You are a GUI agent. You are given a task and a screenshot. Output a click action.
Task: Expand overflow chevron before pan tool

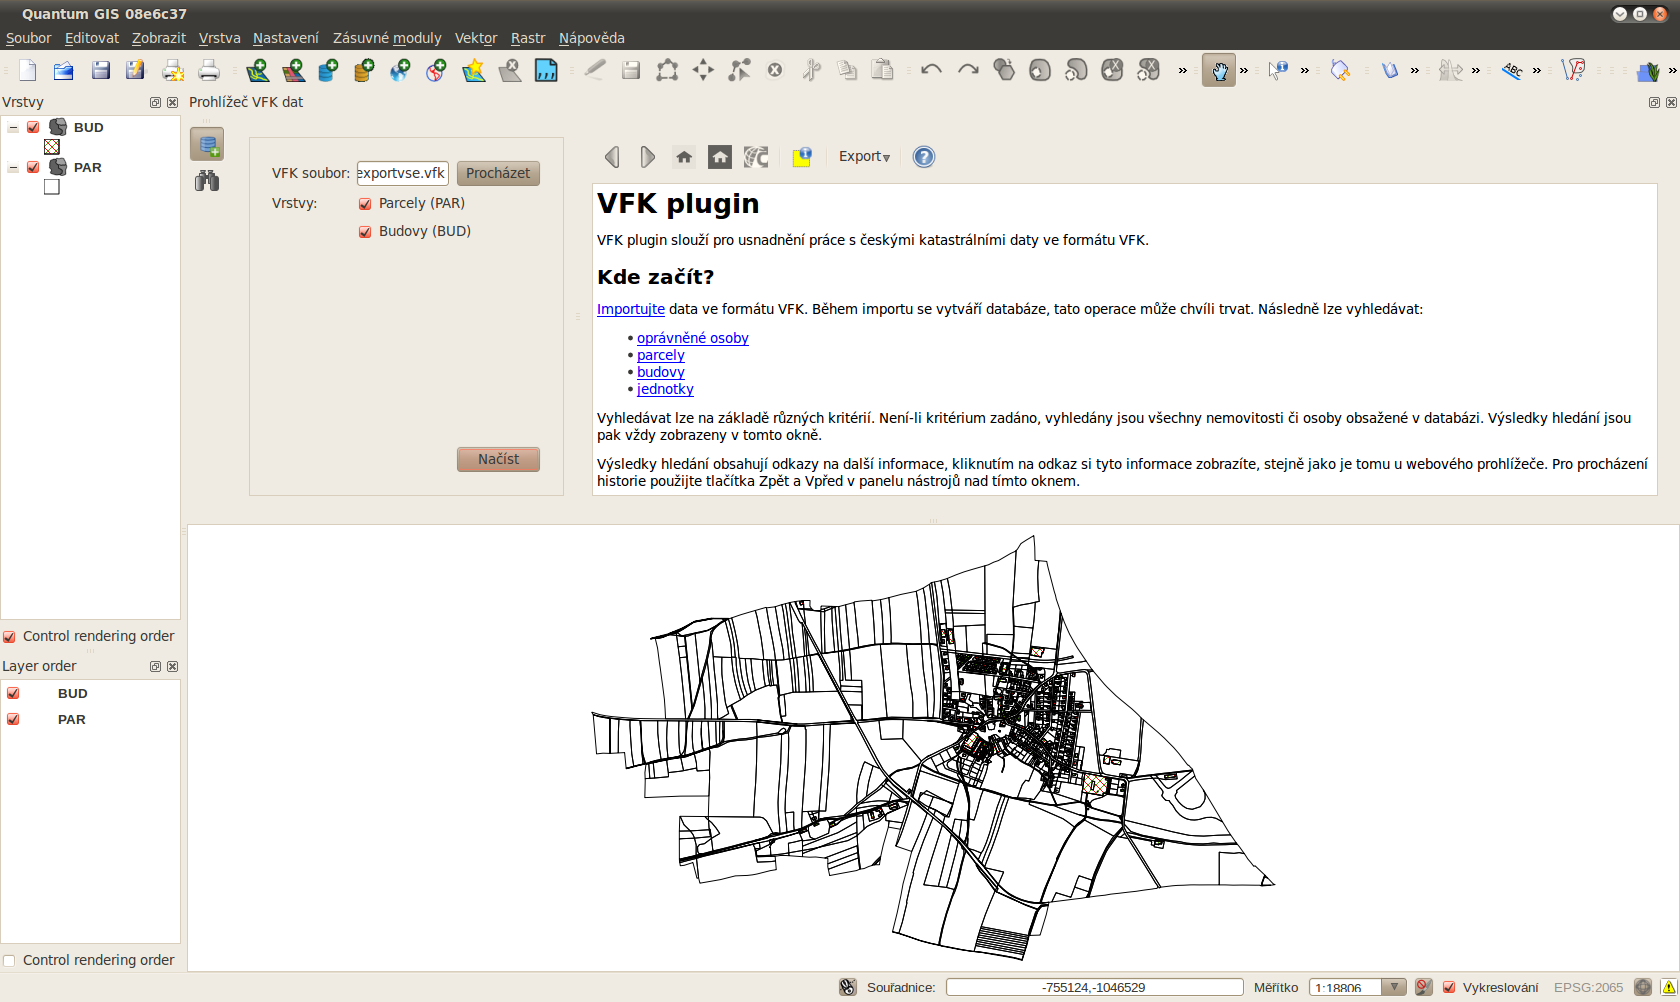1183,70
